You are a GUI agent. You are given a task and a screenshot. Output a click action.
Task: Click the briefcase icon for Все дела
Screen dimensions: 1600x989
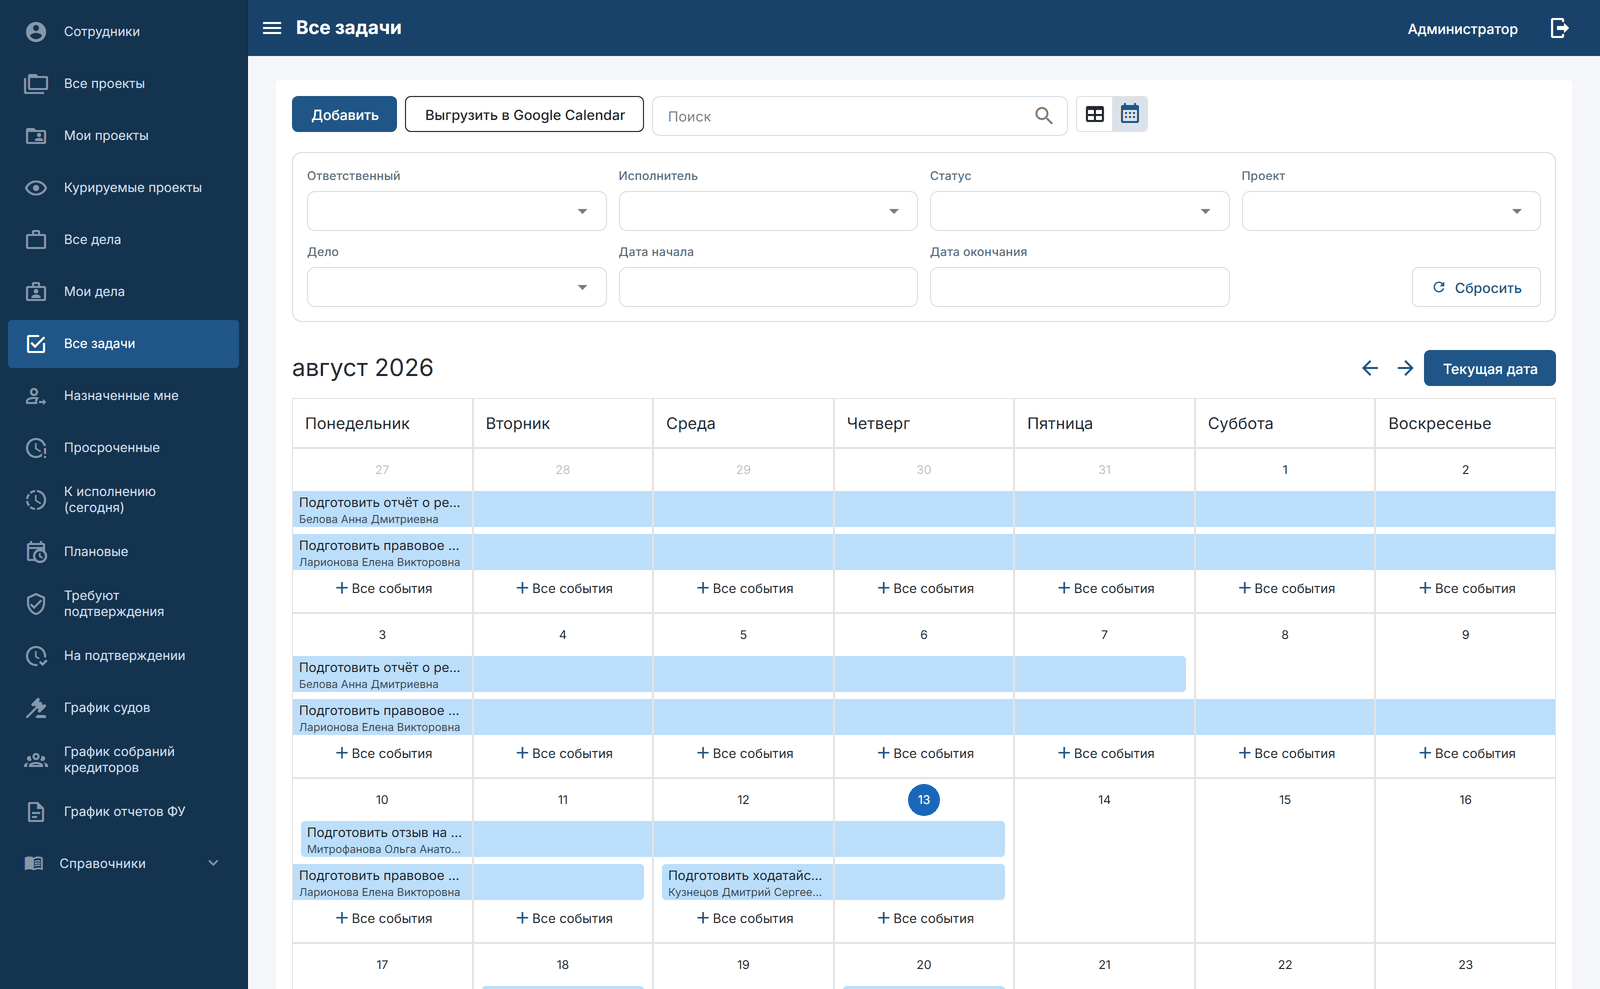point(36,240)
